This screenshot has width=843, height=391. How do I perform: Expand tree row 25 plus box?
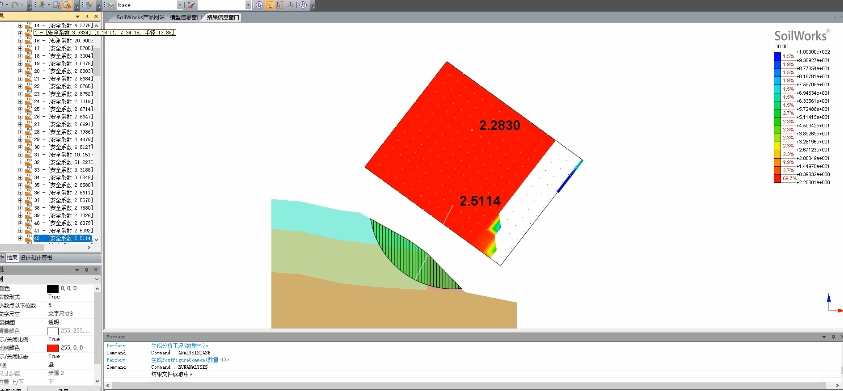(x=20, y=109)
